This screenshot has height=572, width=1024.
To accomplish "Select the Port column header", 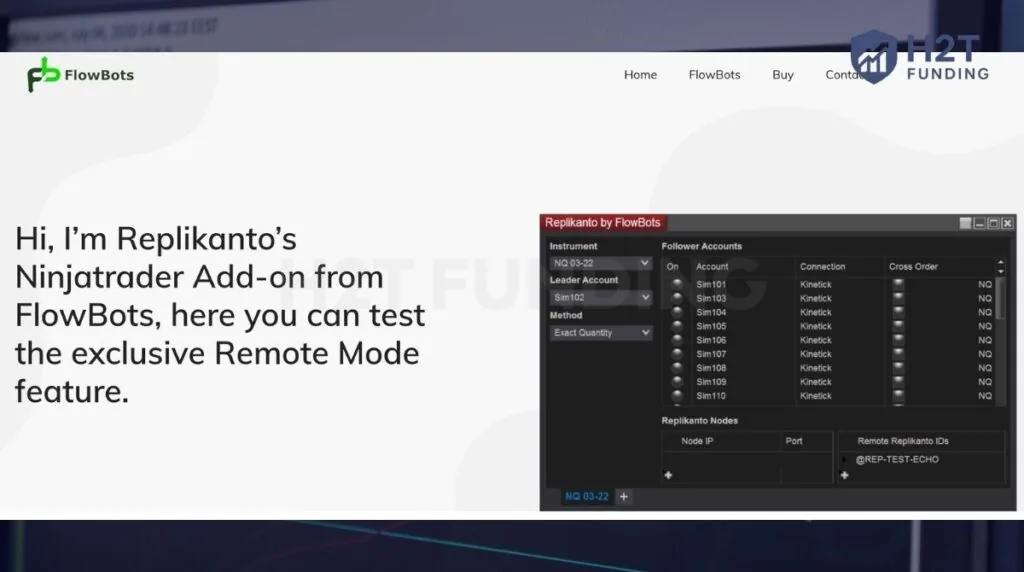I will pyautogui.click(x=793, y=441).
